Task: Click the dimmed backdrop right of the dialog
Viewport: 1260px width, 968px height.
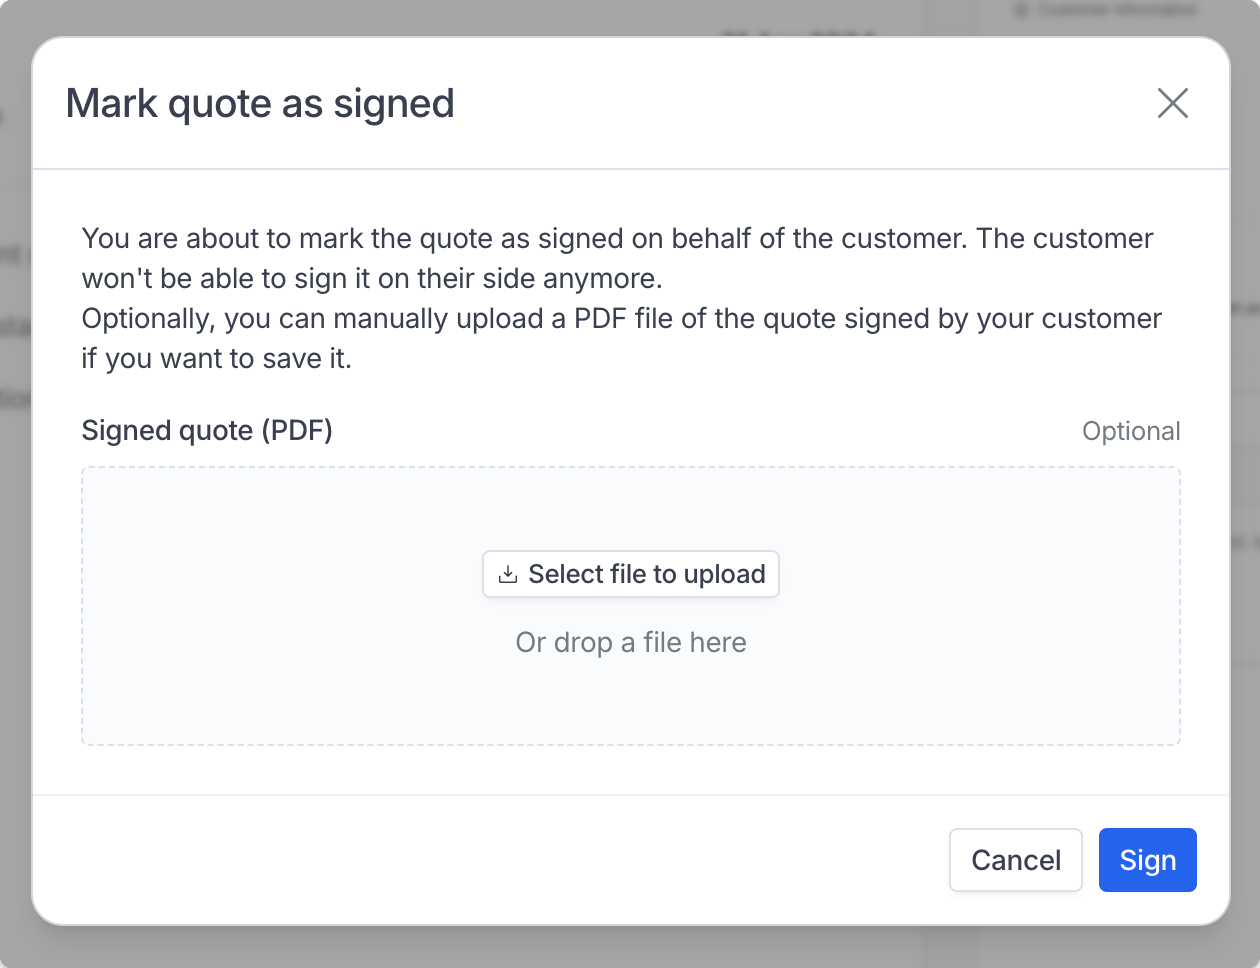Action: click(1245, 500)
